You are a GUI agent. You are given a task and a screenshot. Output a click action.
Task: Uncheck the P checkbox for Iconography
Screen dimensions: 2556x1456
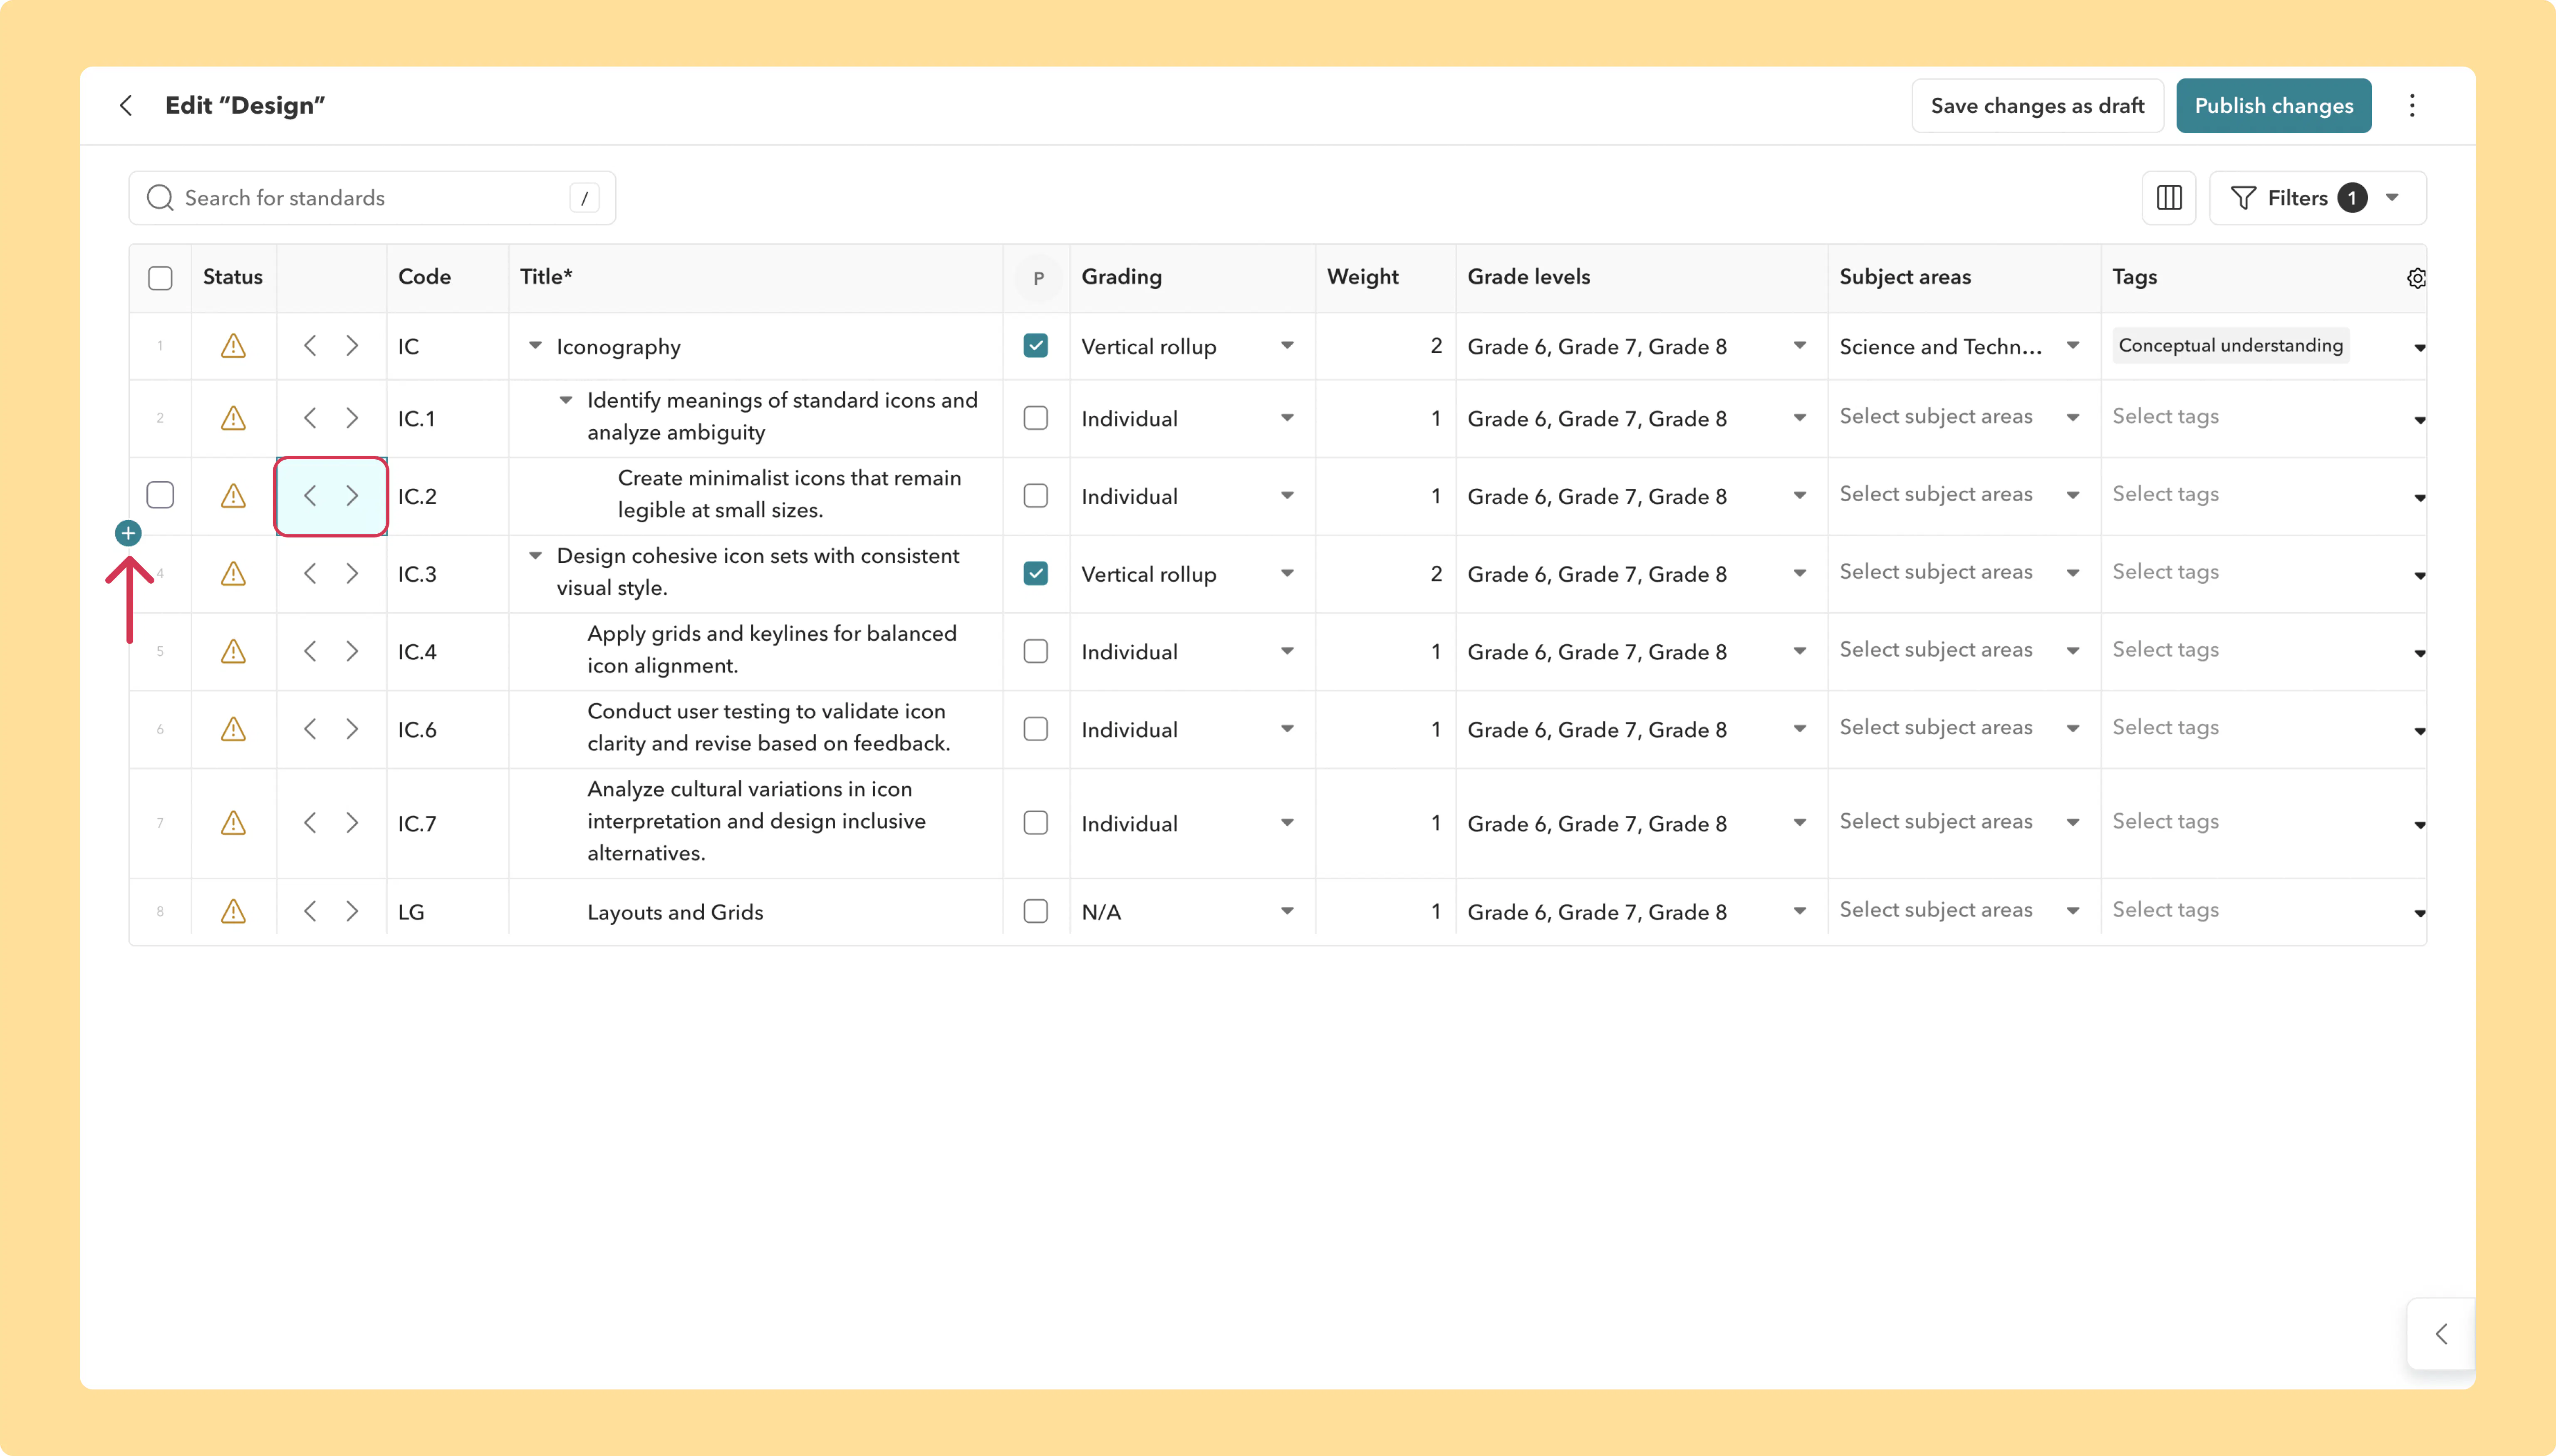[1036, 346]
